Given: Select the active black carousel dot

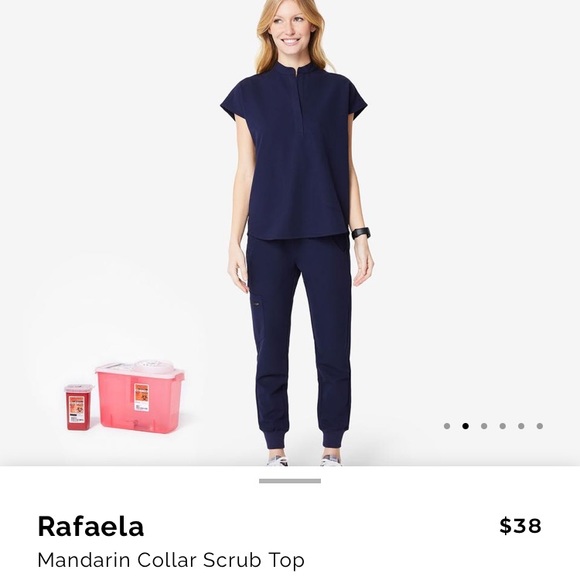Looking at the screenshot, I should (x=465, y=426).
